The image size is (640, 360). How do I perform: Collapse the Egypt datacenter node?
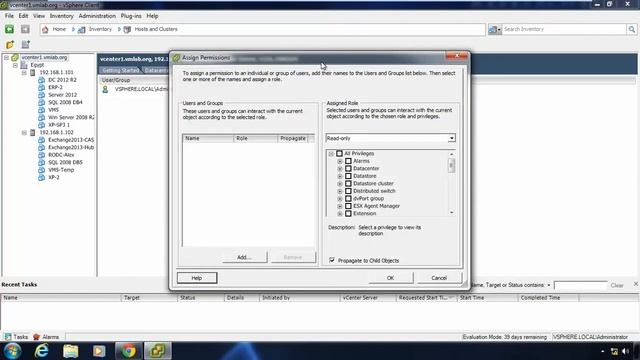click(16, 65)
